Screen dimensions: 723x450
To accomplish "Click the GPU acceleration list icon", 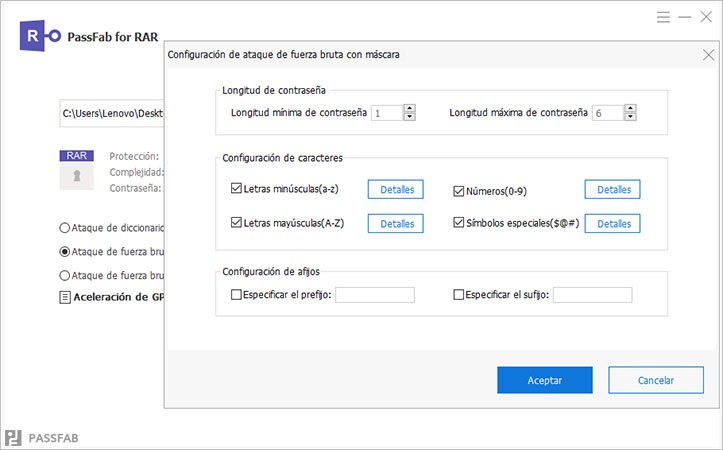I will [x=65, y=297].
